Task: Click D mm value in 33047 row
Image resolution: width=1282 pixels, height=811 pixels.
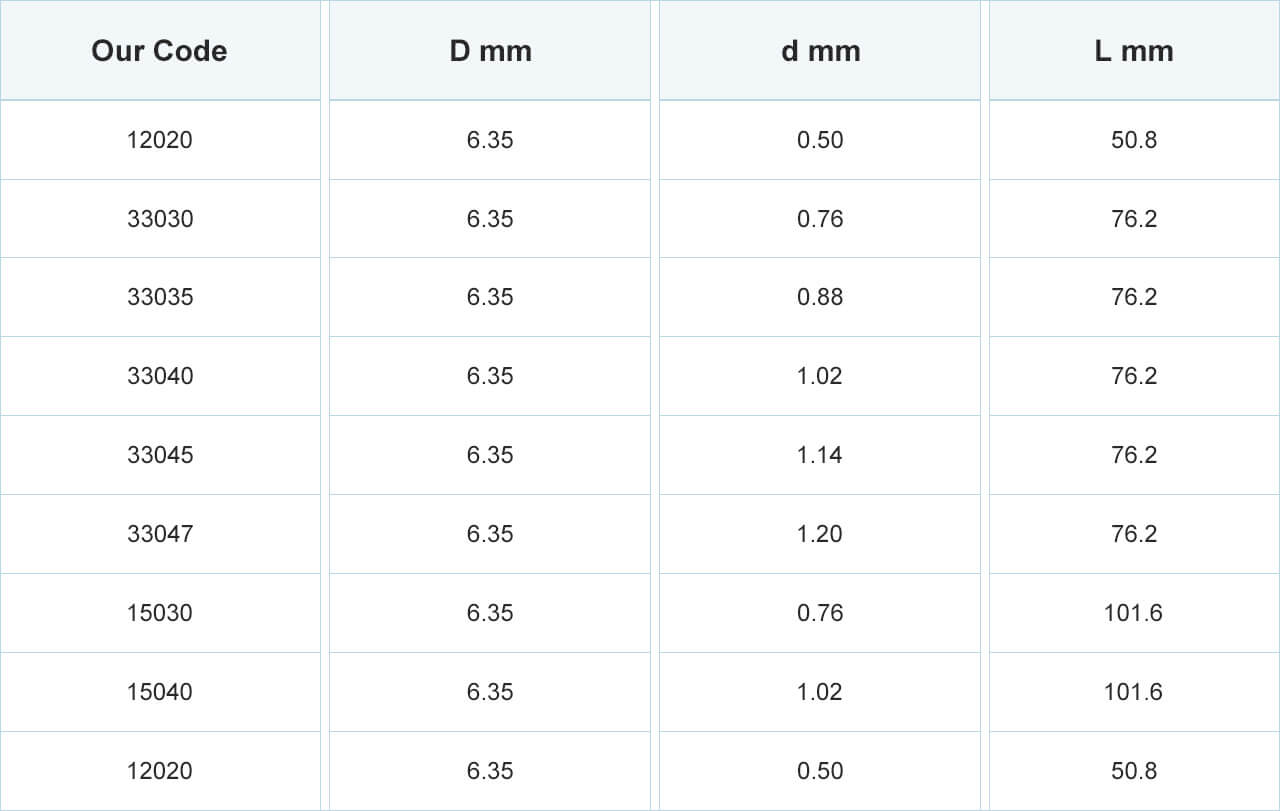Action: click(x=490, y=534)
